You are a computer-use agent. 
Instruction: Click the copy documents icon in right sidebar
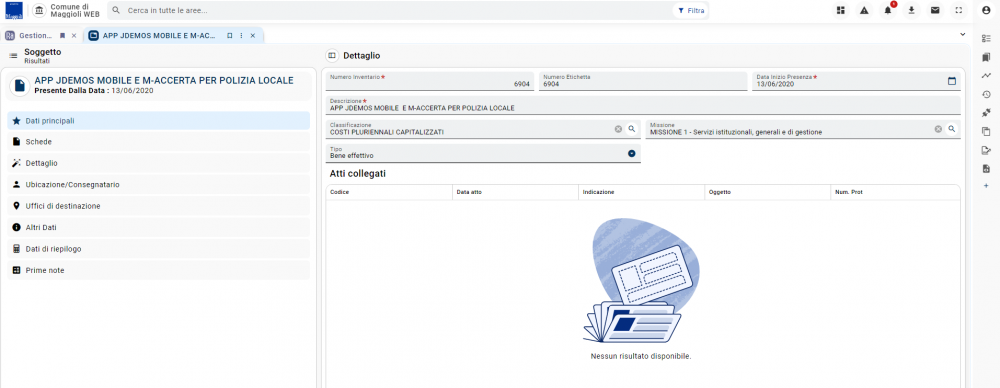tap(986, 131)
